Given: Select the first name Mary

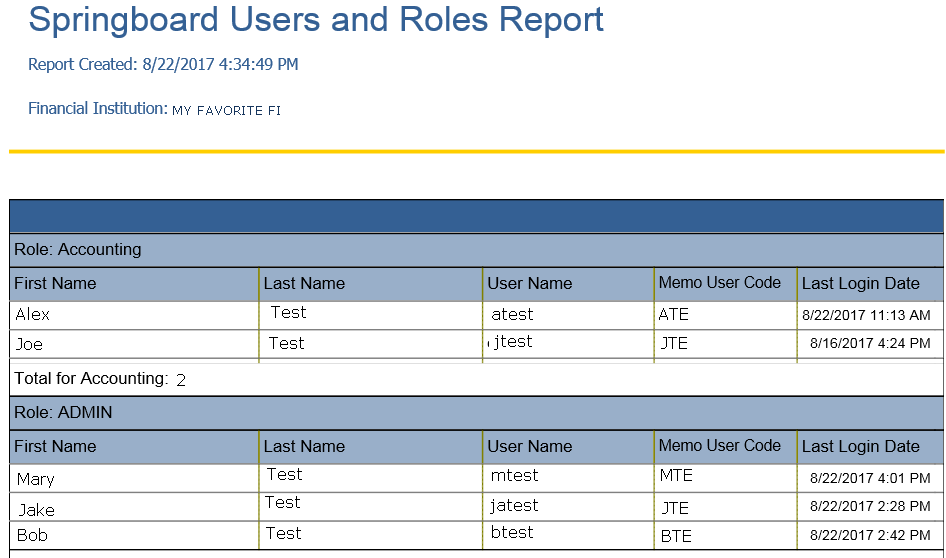Looking at the screenshot, I should pos(36,480).
